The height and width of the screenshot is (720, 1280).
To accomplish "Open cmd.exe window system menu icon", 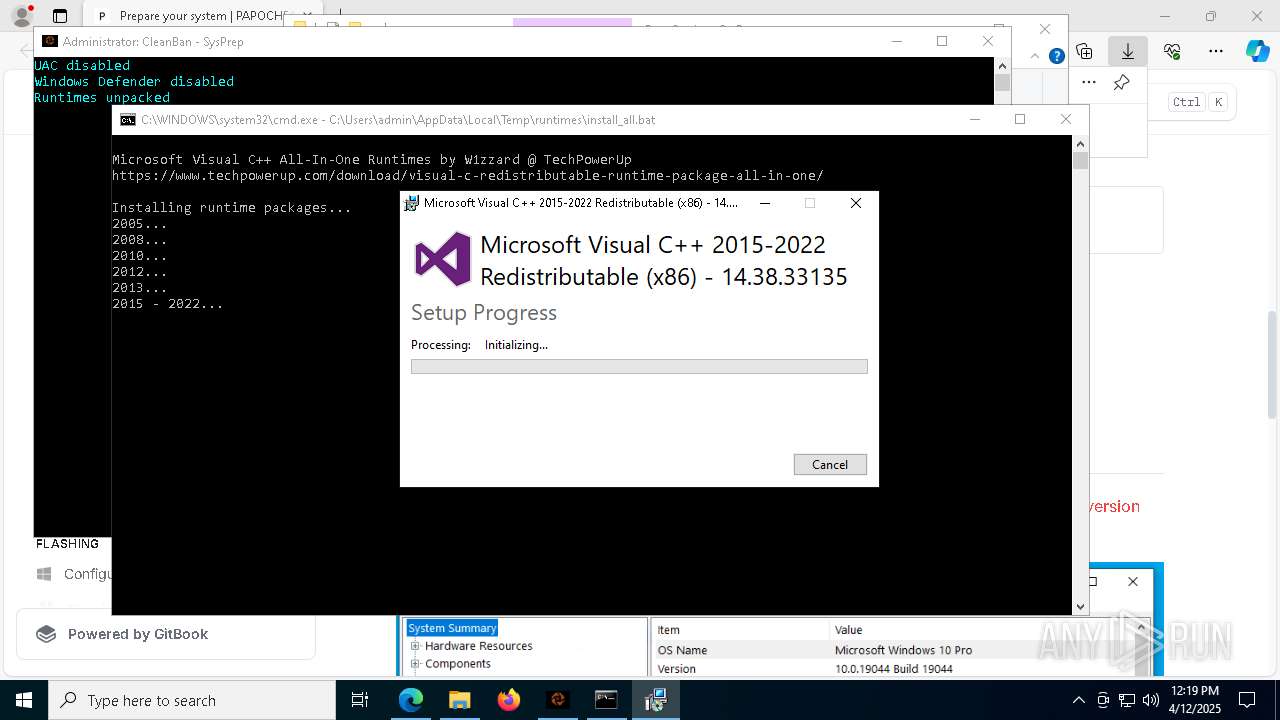I will pyautogui.click(x=128, y=120).
